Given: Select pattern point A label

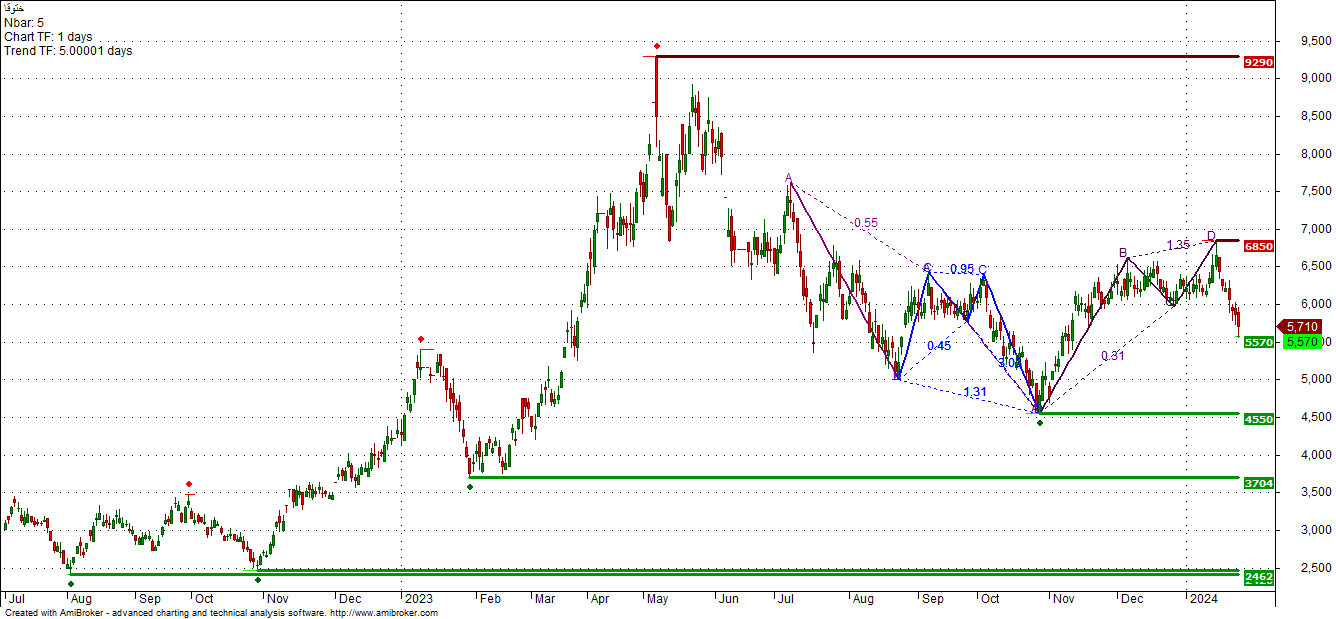Looking at the screenshot, I should coord(788,178).
